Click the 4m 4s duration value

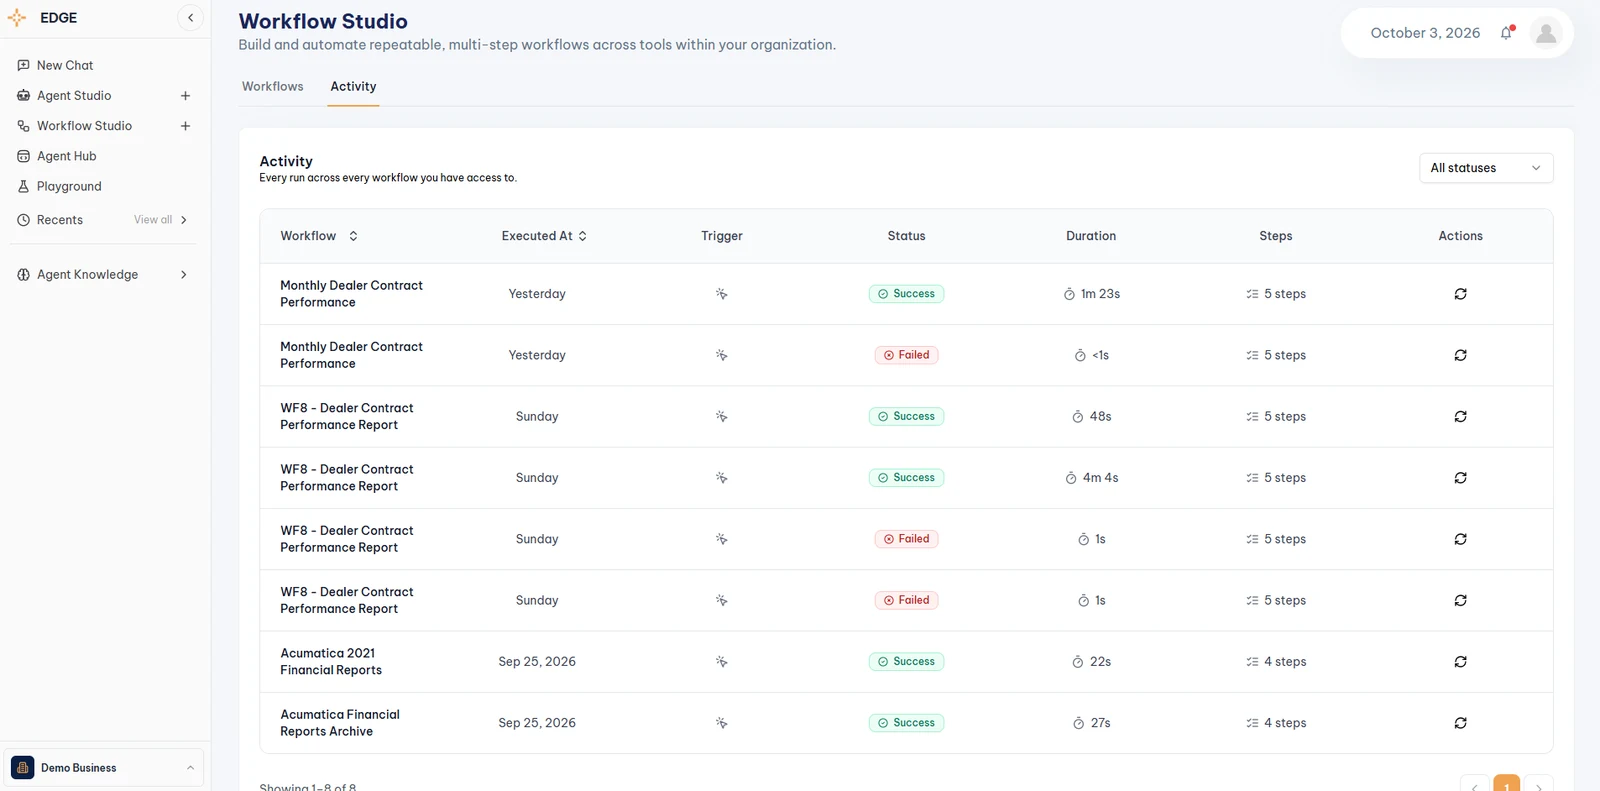point(1100,478)
